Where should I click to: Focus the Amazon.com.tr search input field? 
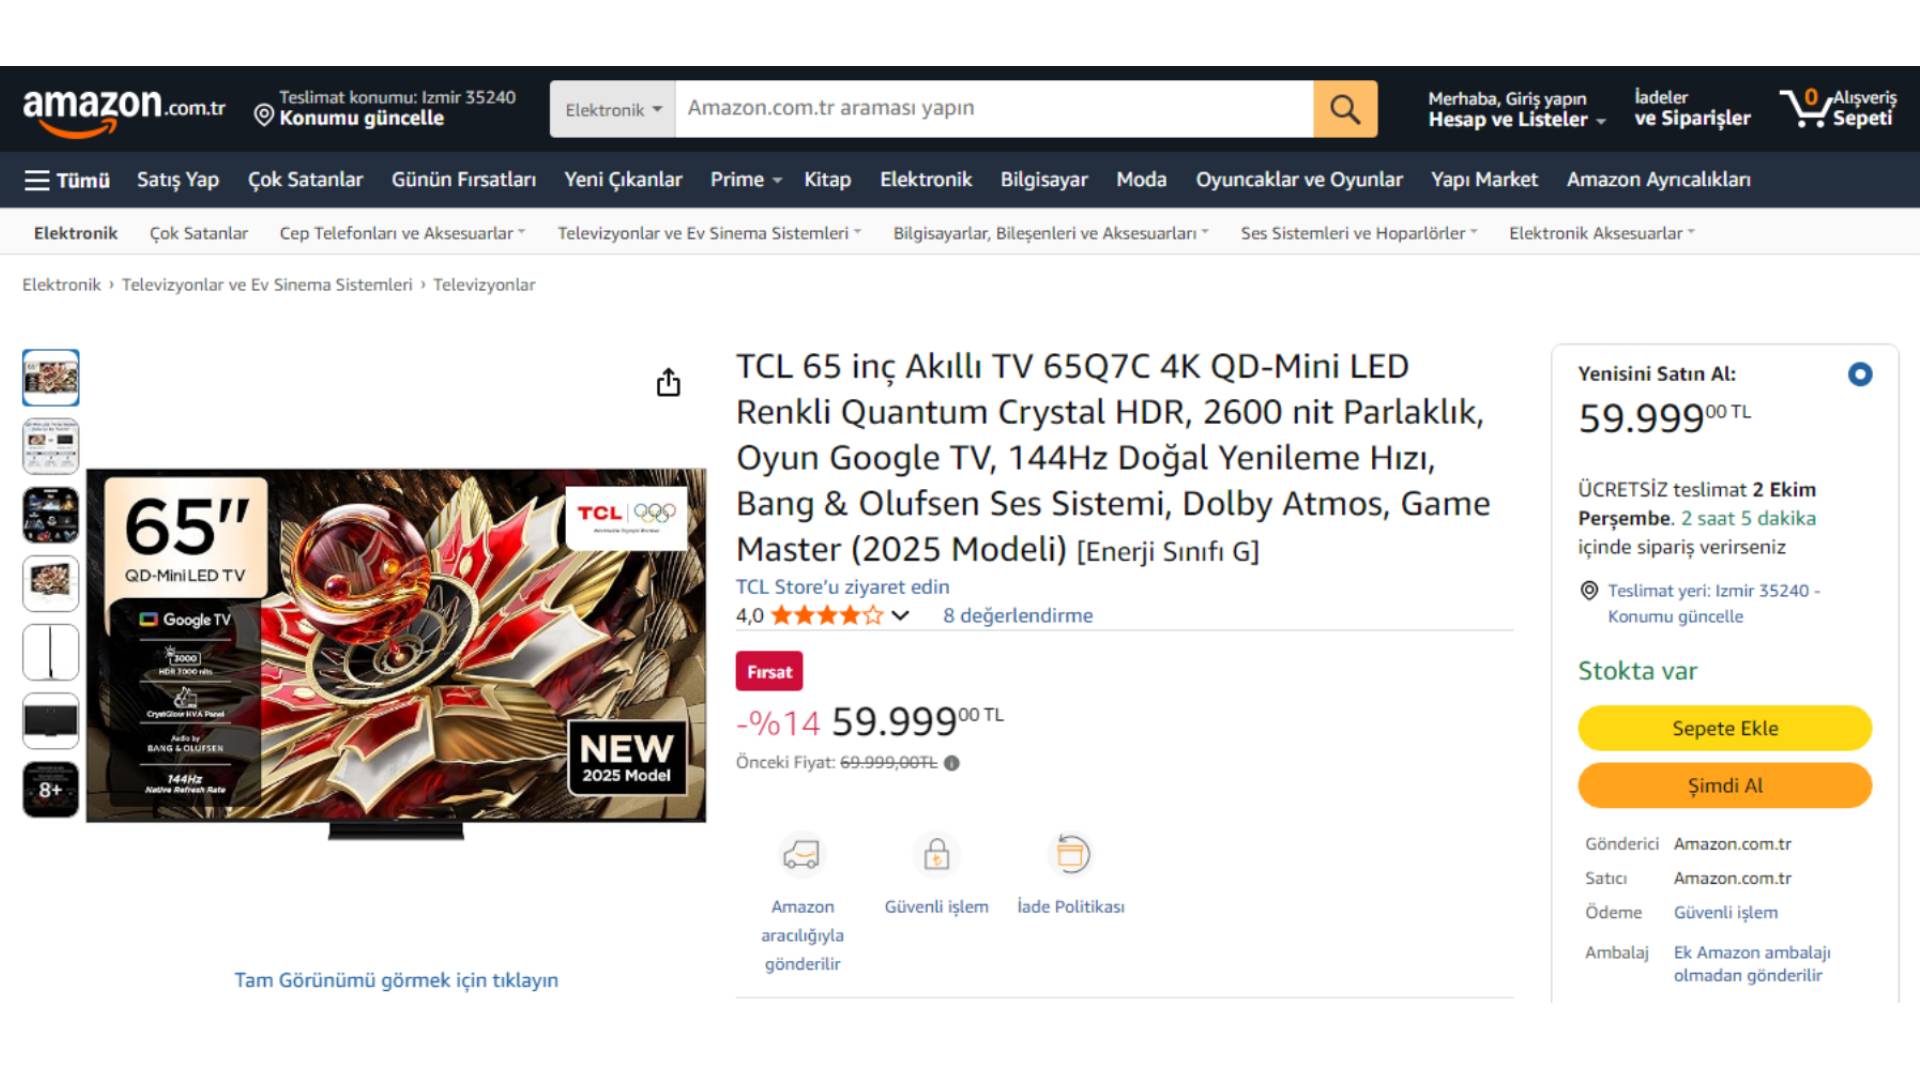993,109
